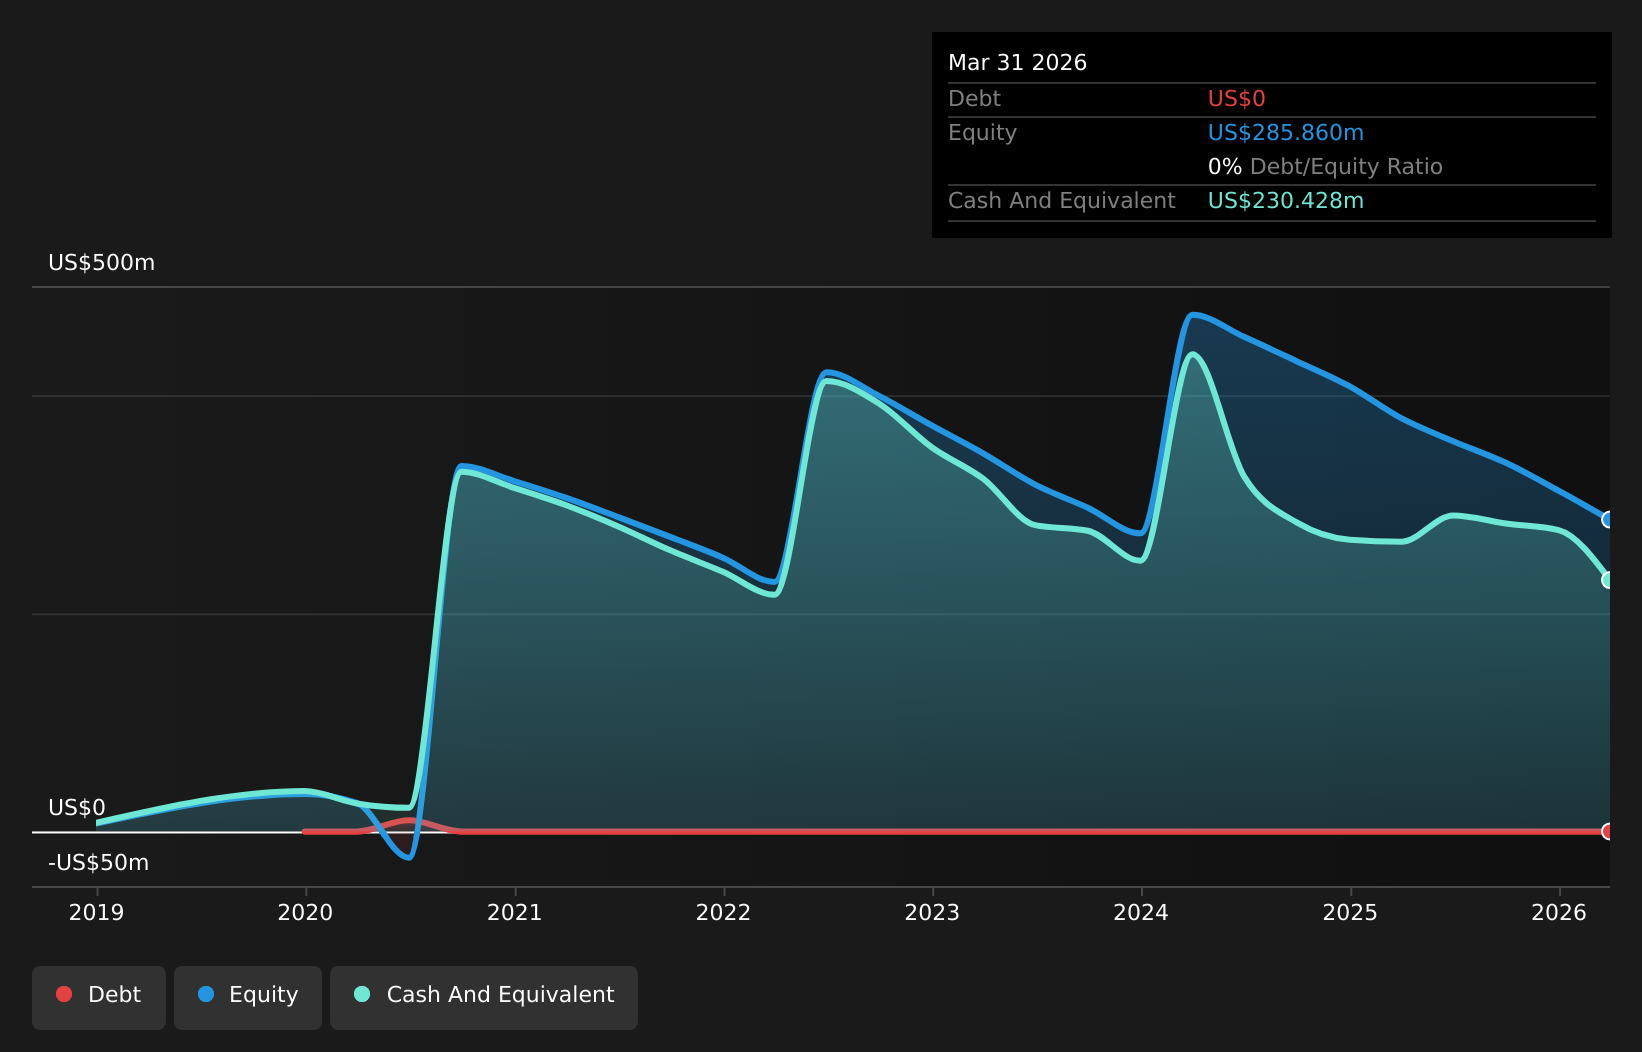Toggle the Equity legend button
Viewport: 1642px width, 1052px height.
point(248,997)
